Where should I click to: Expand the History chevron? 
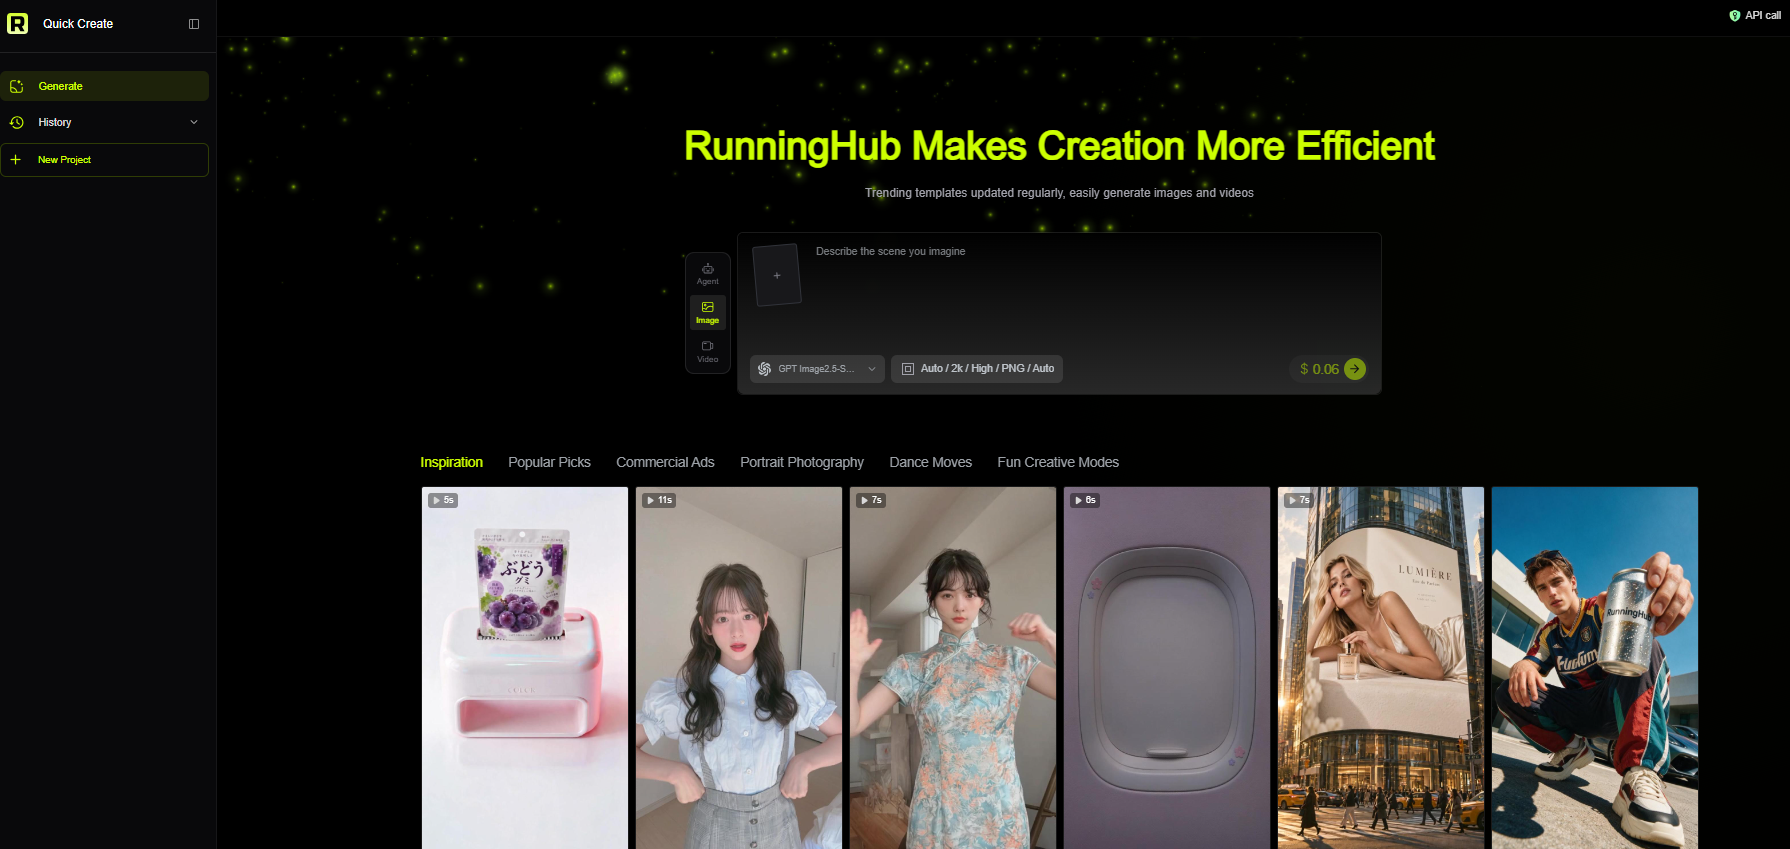click(x=194, y=122)
